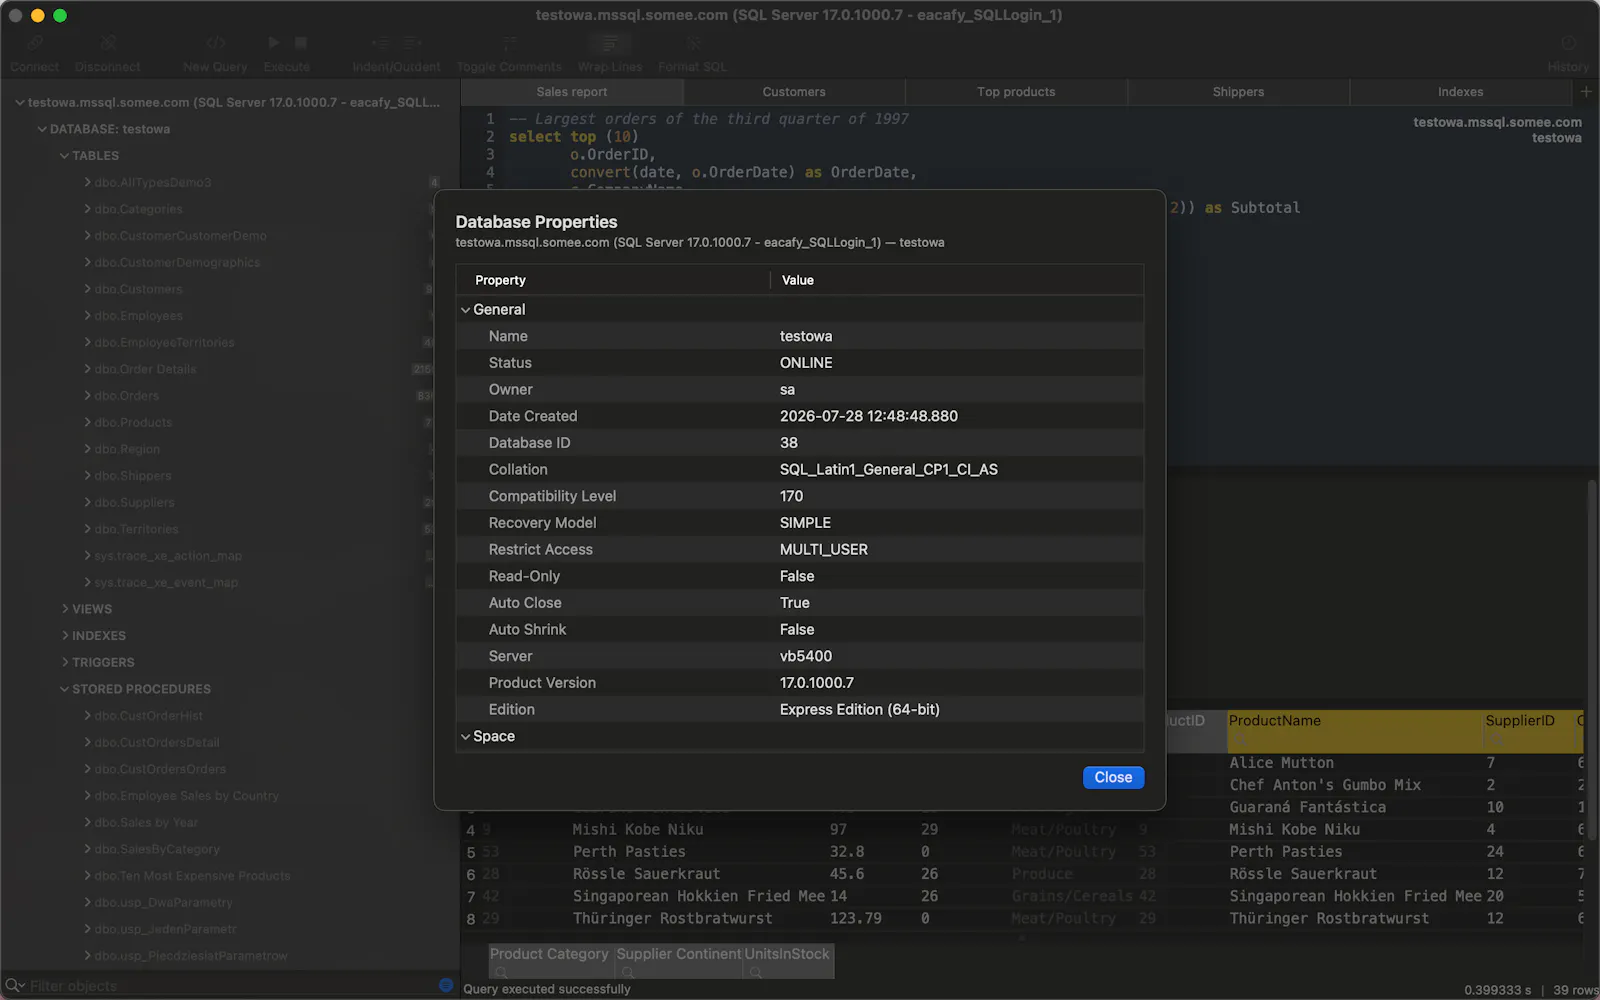The height and width of the screenshot is (1000, 1600).
Task: Expand the TRIGGERS tree node
Action: (64, 662)
